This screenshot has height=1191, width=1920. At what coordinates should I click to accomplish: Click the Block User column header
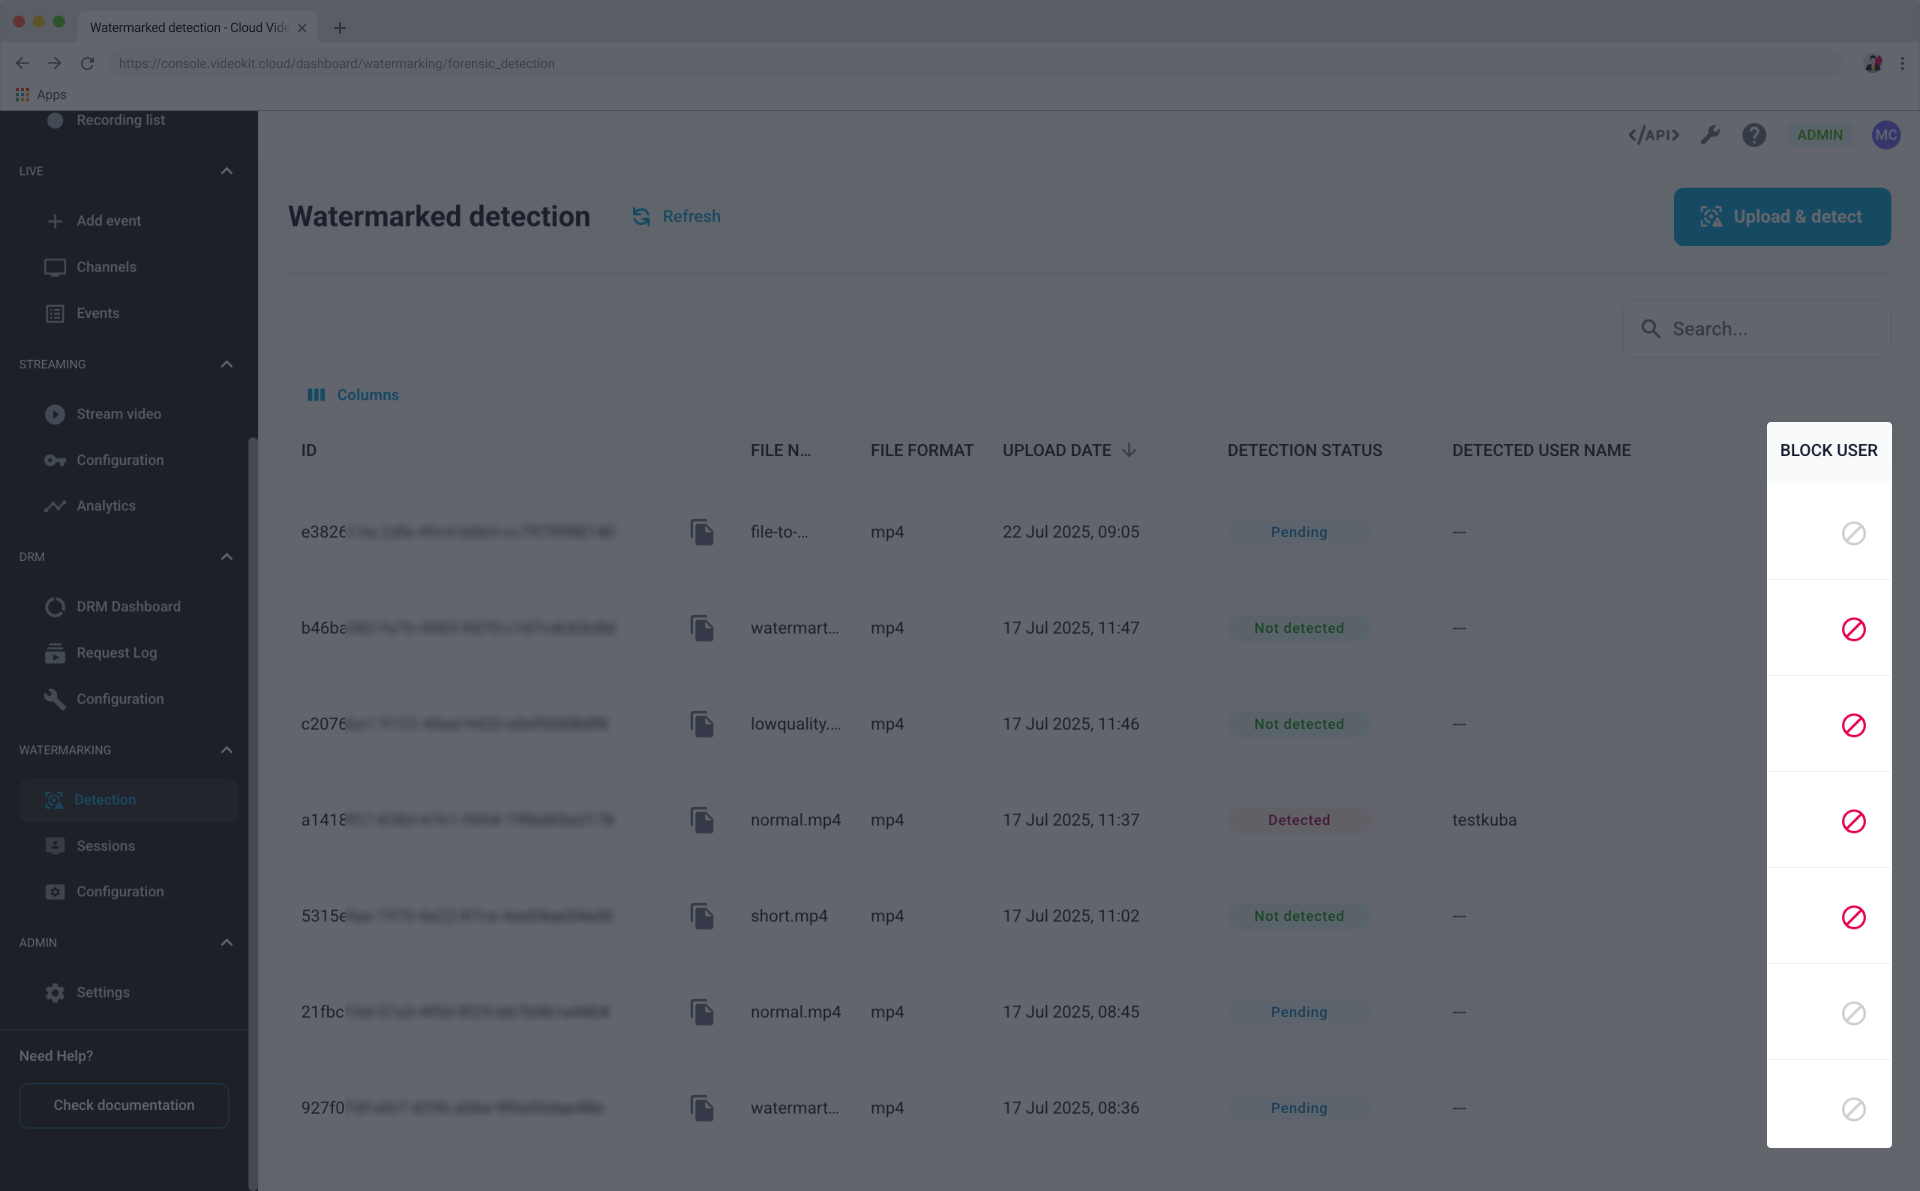coord(1828,450)
